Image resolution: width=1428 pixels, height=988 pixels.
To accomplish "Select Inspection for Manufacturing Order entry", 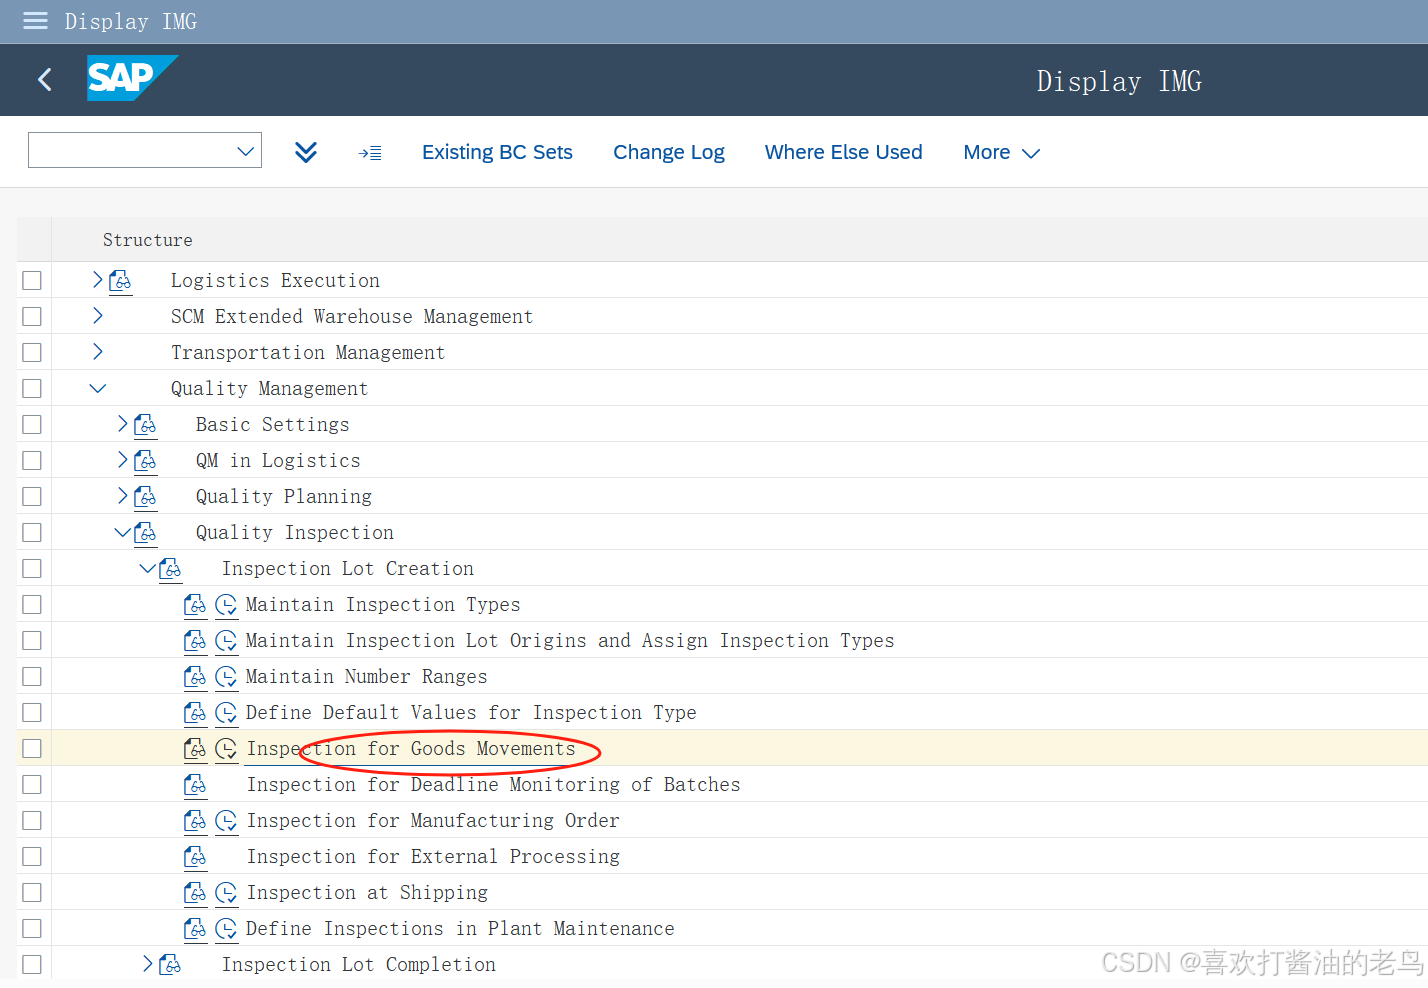I will [433, 821].
